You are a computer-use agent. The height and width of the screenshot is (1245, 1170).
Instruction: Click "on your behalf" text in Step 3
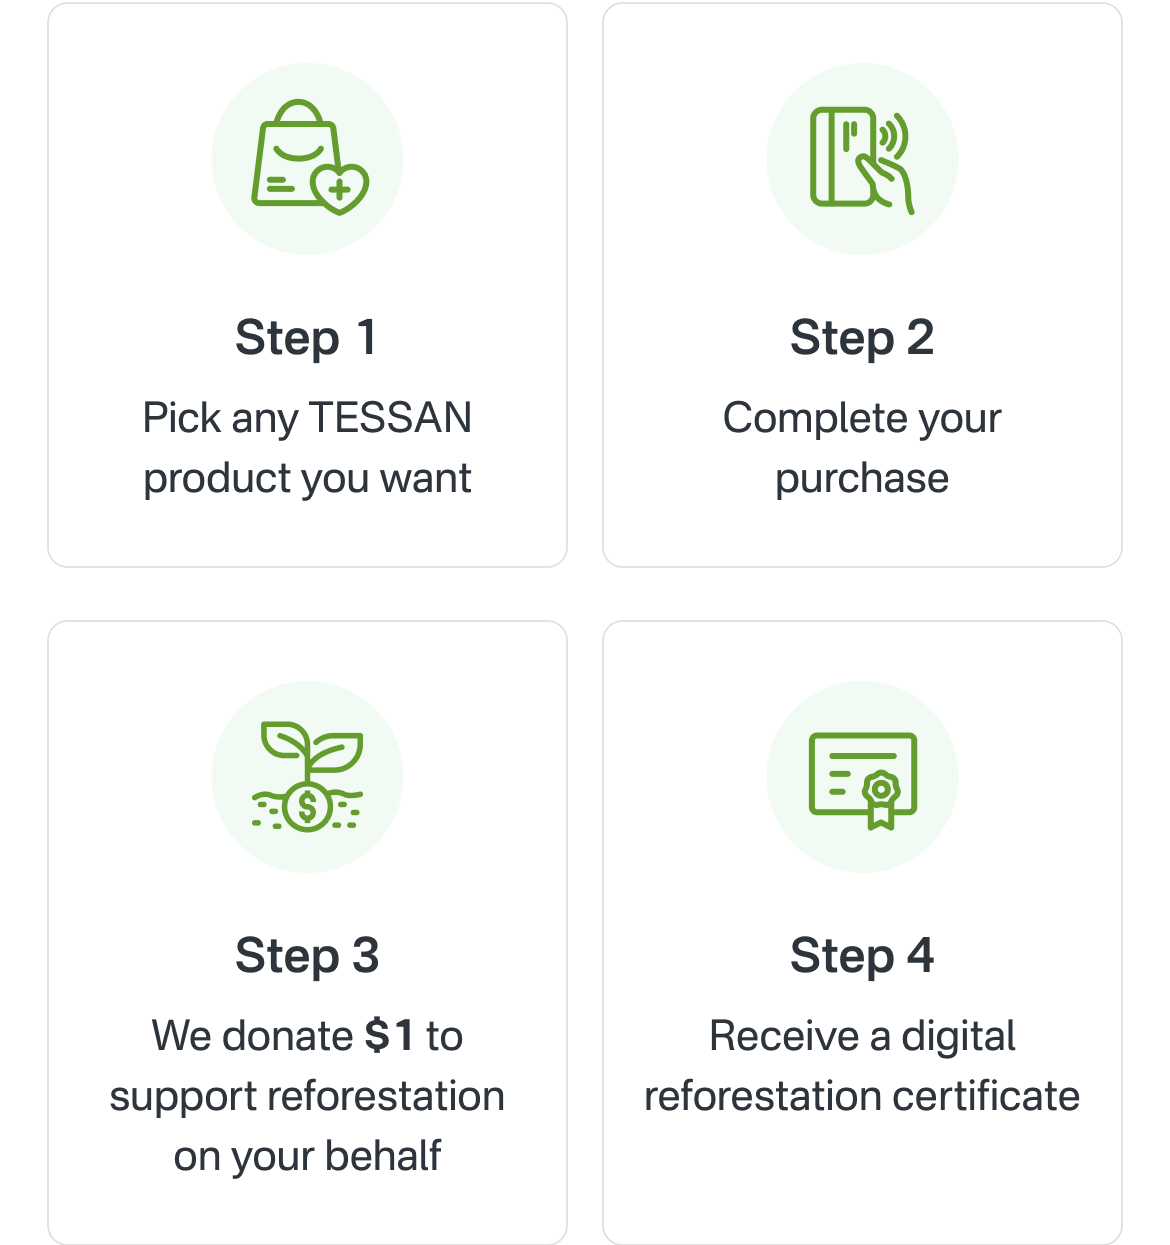307,1156
